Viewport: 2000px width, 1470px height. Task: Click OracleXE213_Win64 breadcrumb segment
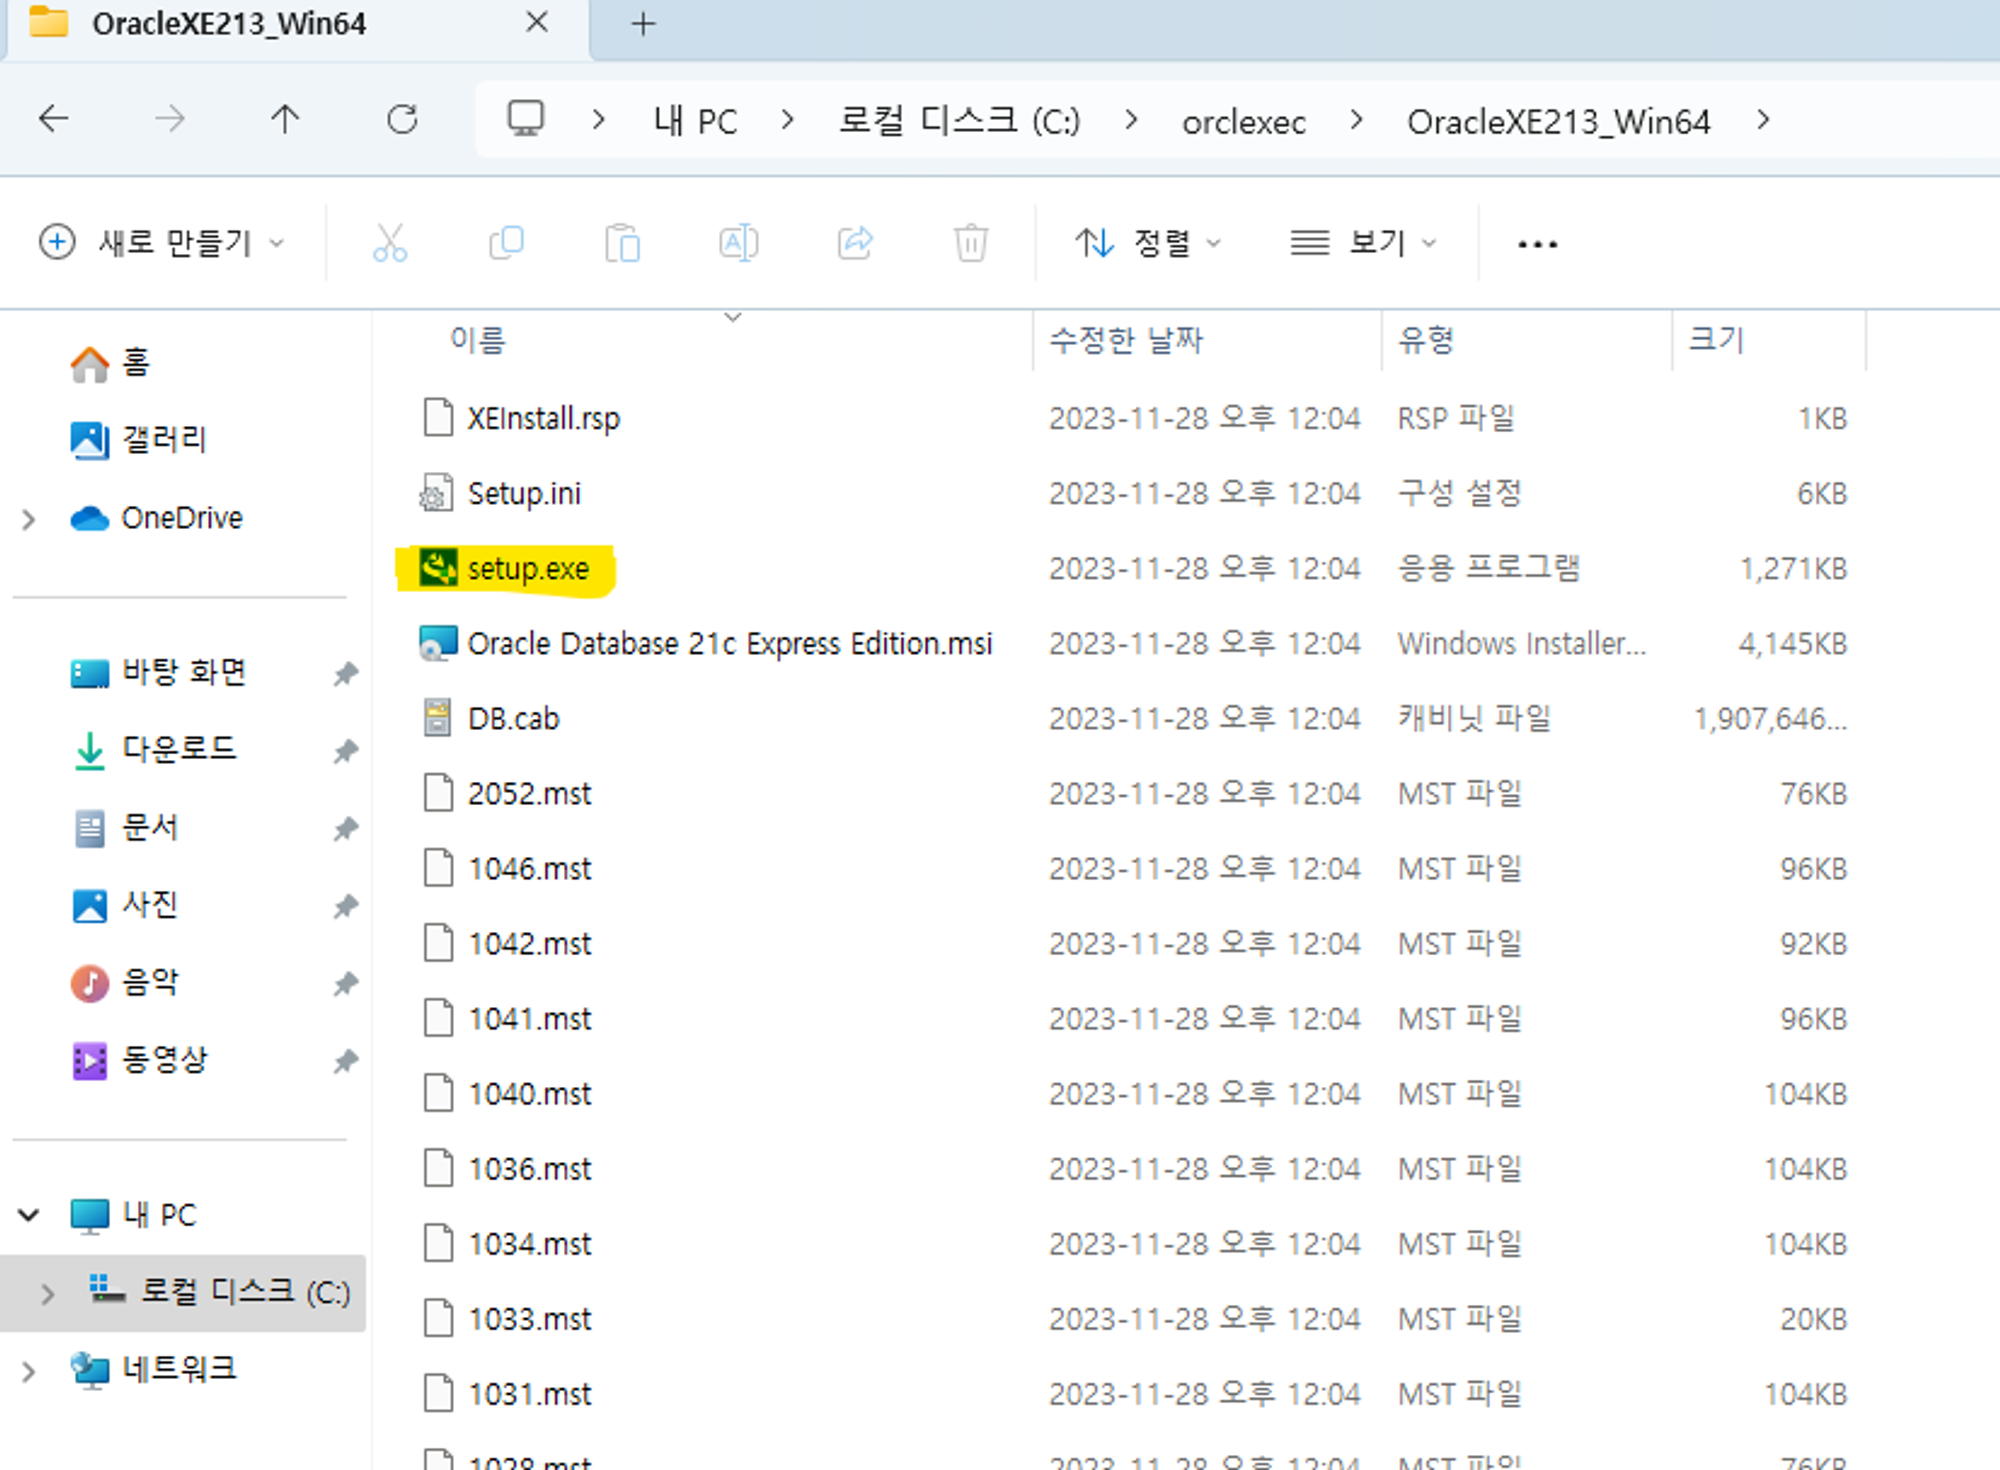click(1558, 122)
